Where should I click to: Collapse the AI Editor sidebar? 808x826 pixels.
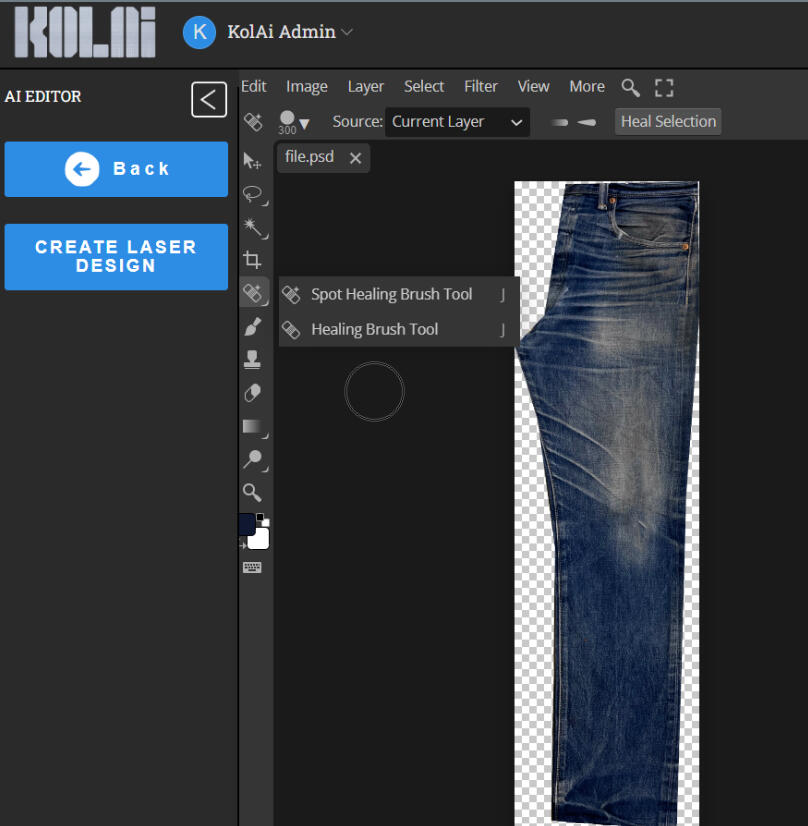[x=209, y=99]
